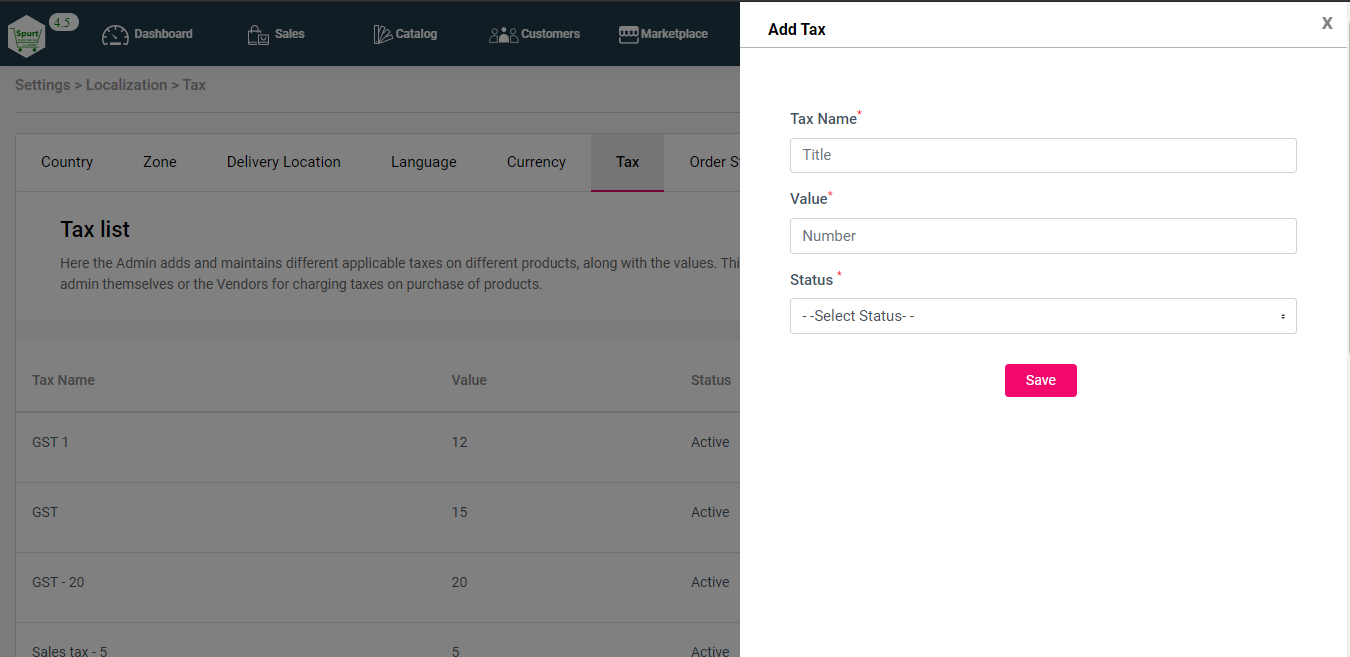Click the Customers people icon

(503, 35)
